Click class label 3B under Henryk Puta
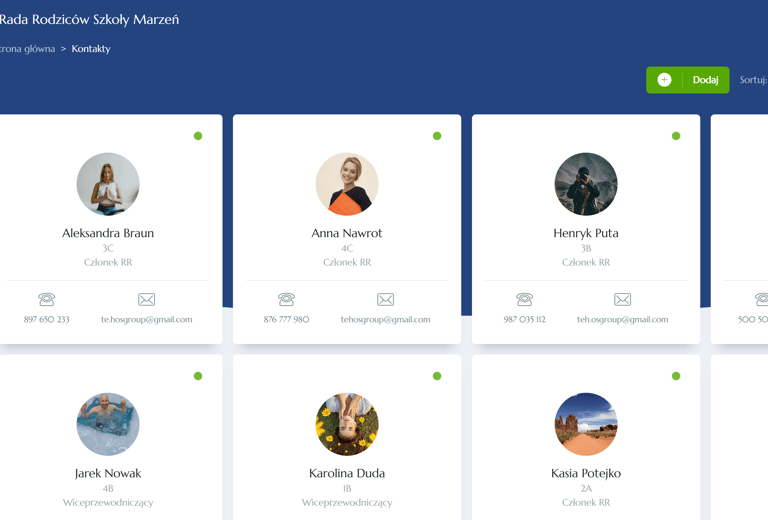Screen dimensions: 768x520 [586, 248]
